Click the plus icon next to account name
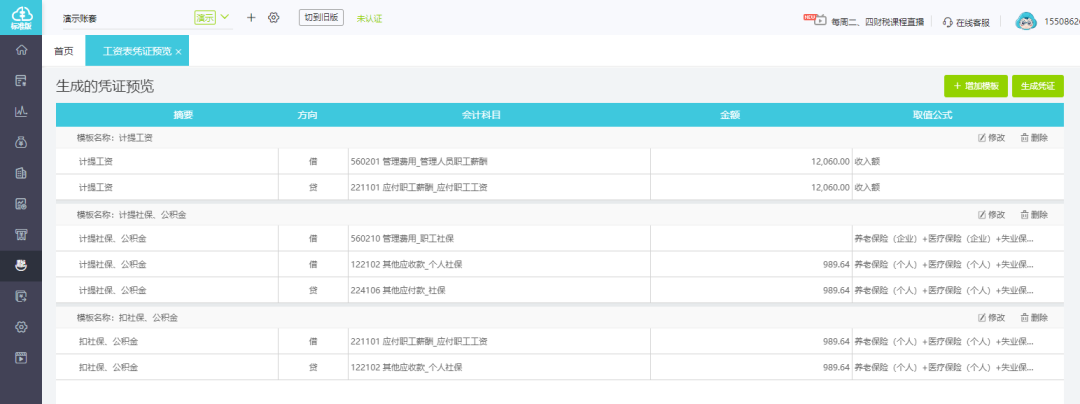This screenshot has width=1080, height=404. 251,18
